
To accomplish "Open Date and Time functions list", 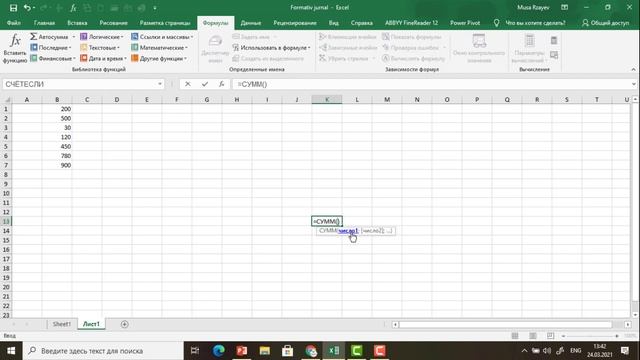I will [103, 58].
